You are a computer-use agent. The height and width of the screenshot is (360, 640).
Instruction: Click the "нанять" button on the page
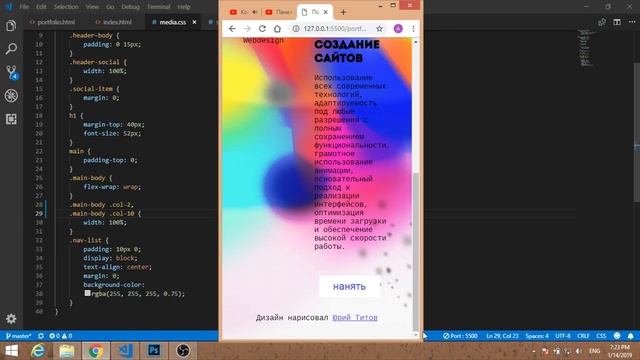[349, 287]
